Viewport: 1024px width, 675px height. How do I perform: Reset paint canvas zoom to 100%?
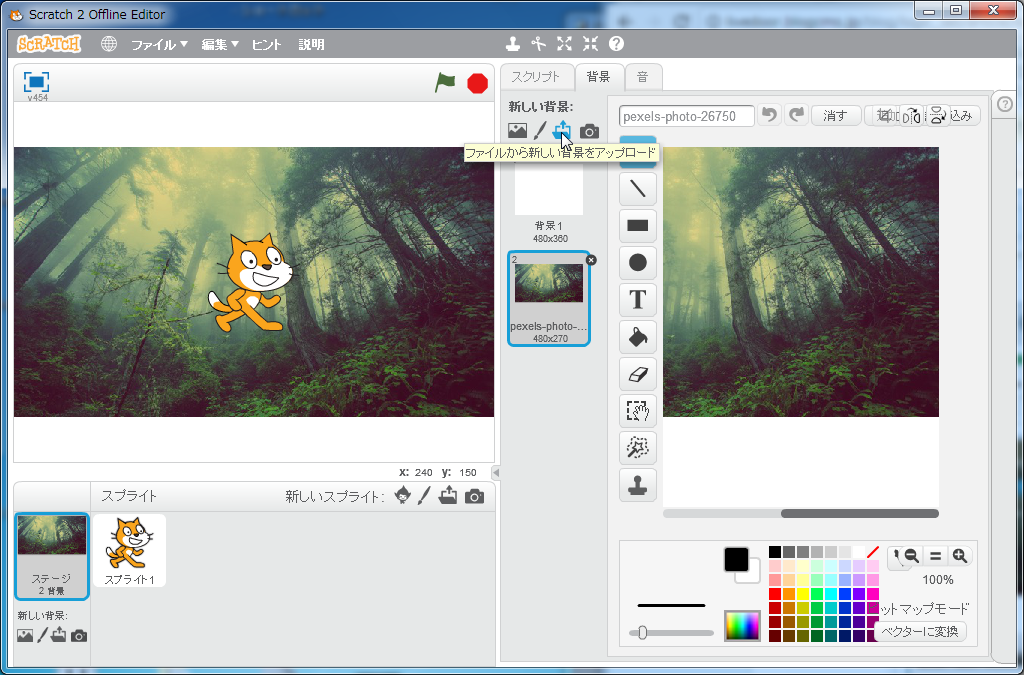935,556
